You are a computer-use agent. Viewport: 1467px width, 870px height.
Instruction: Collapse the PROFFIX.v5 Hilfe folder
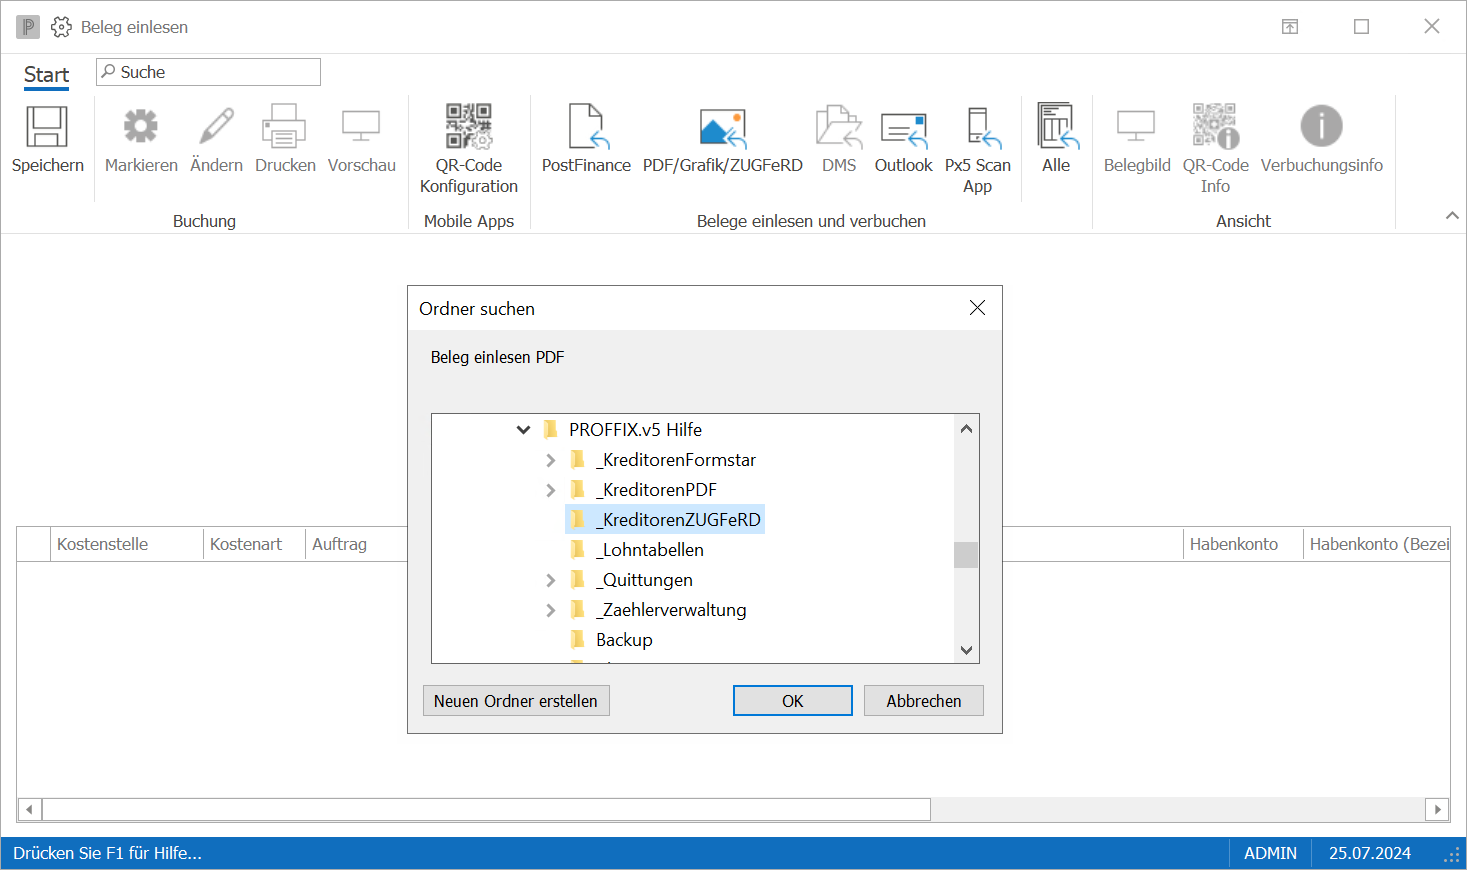[x=523, y=430]
